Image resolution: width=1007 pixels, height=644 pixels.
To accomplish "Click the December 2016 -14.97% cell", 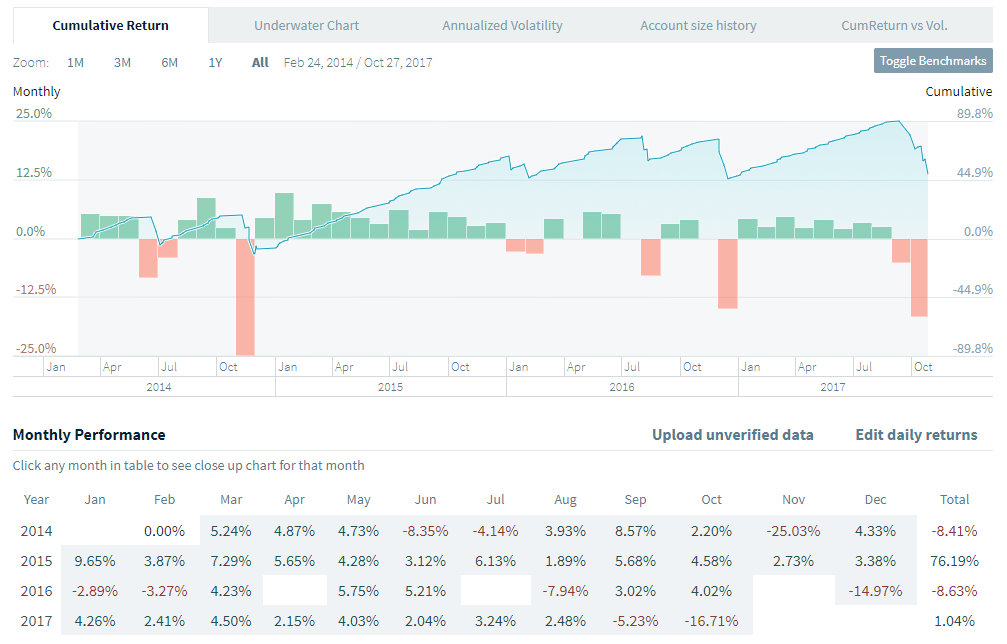I will point(875,591).
